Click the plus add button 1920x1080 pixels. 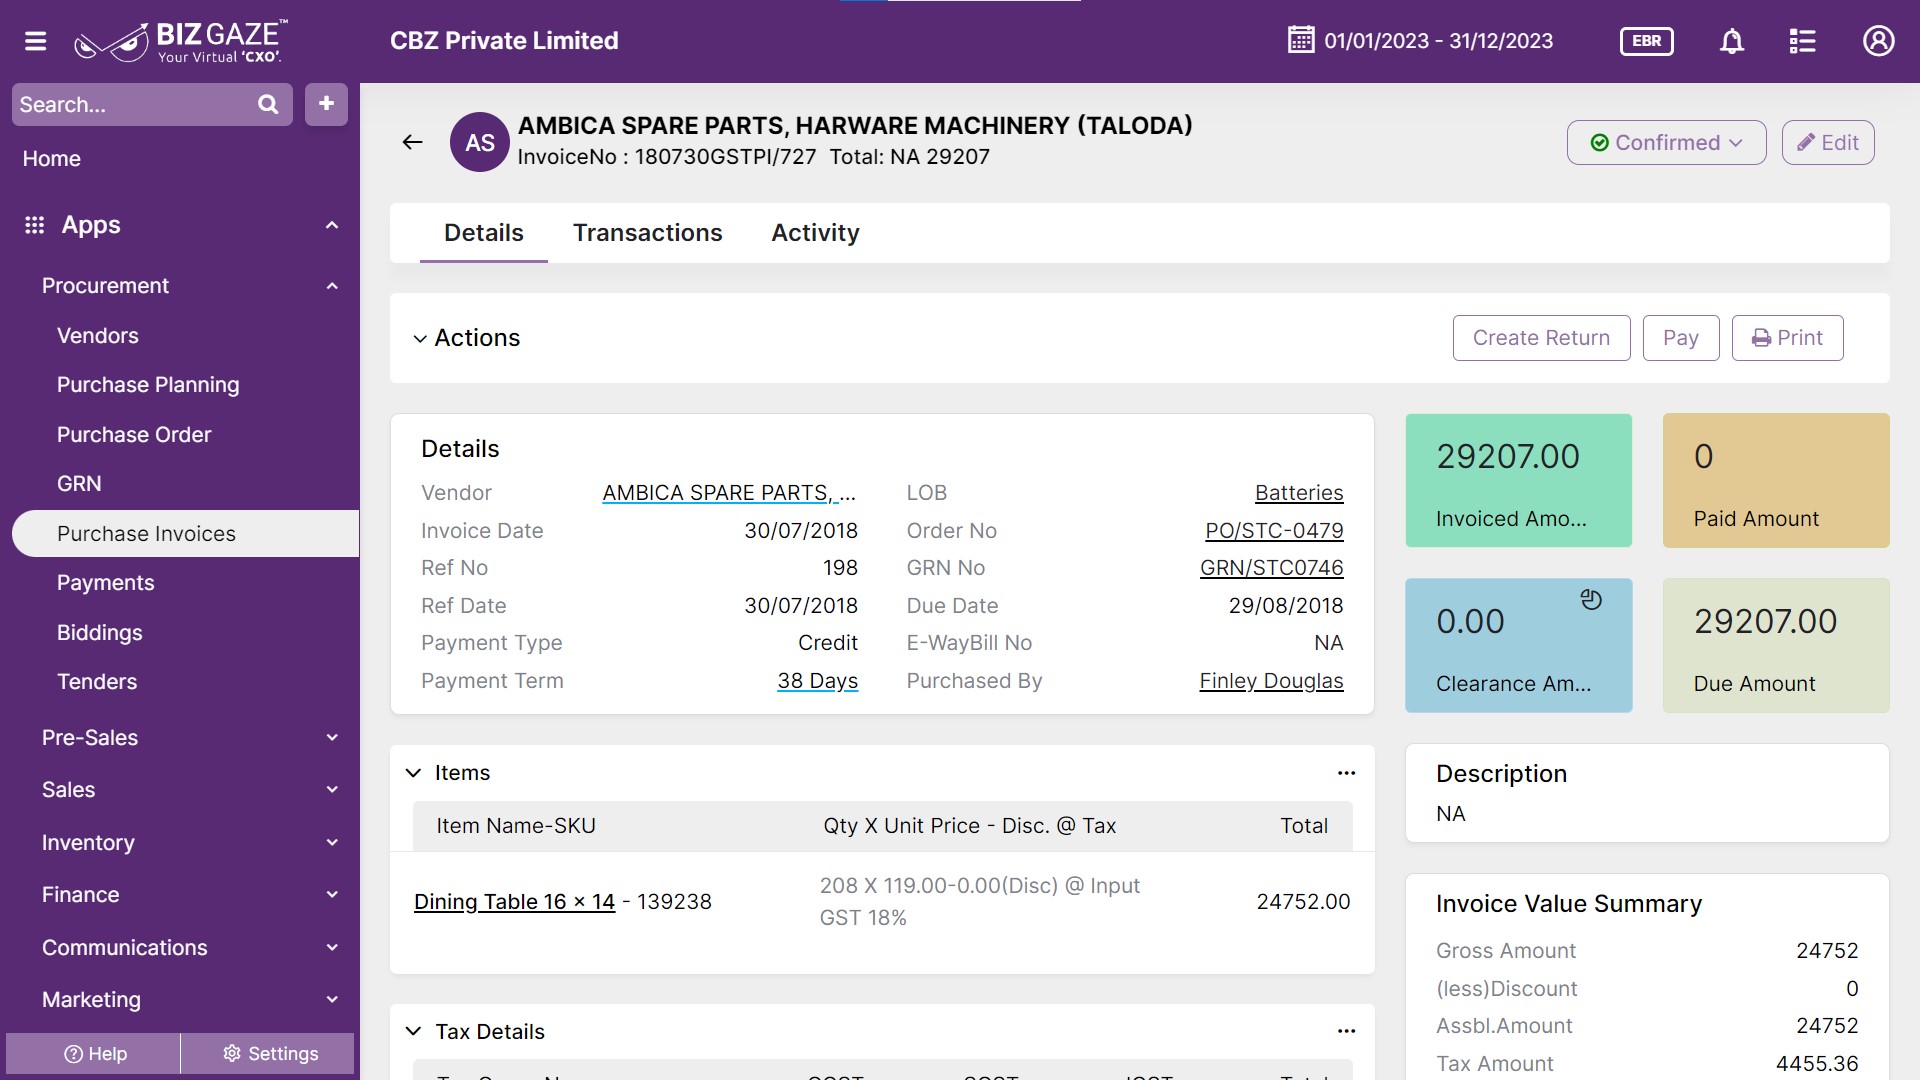click(x=326, y=104)
